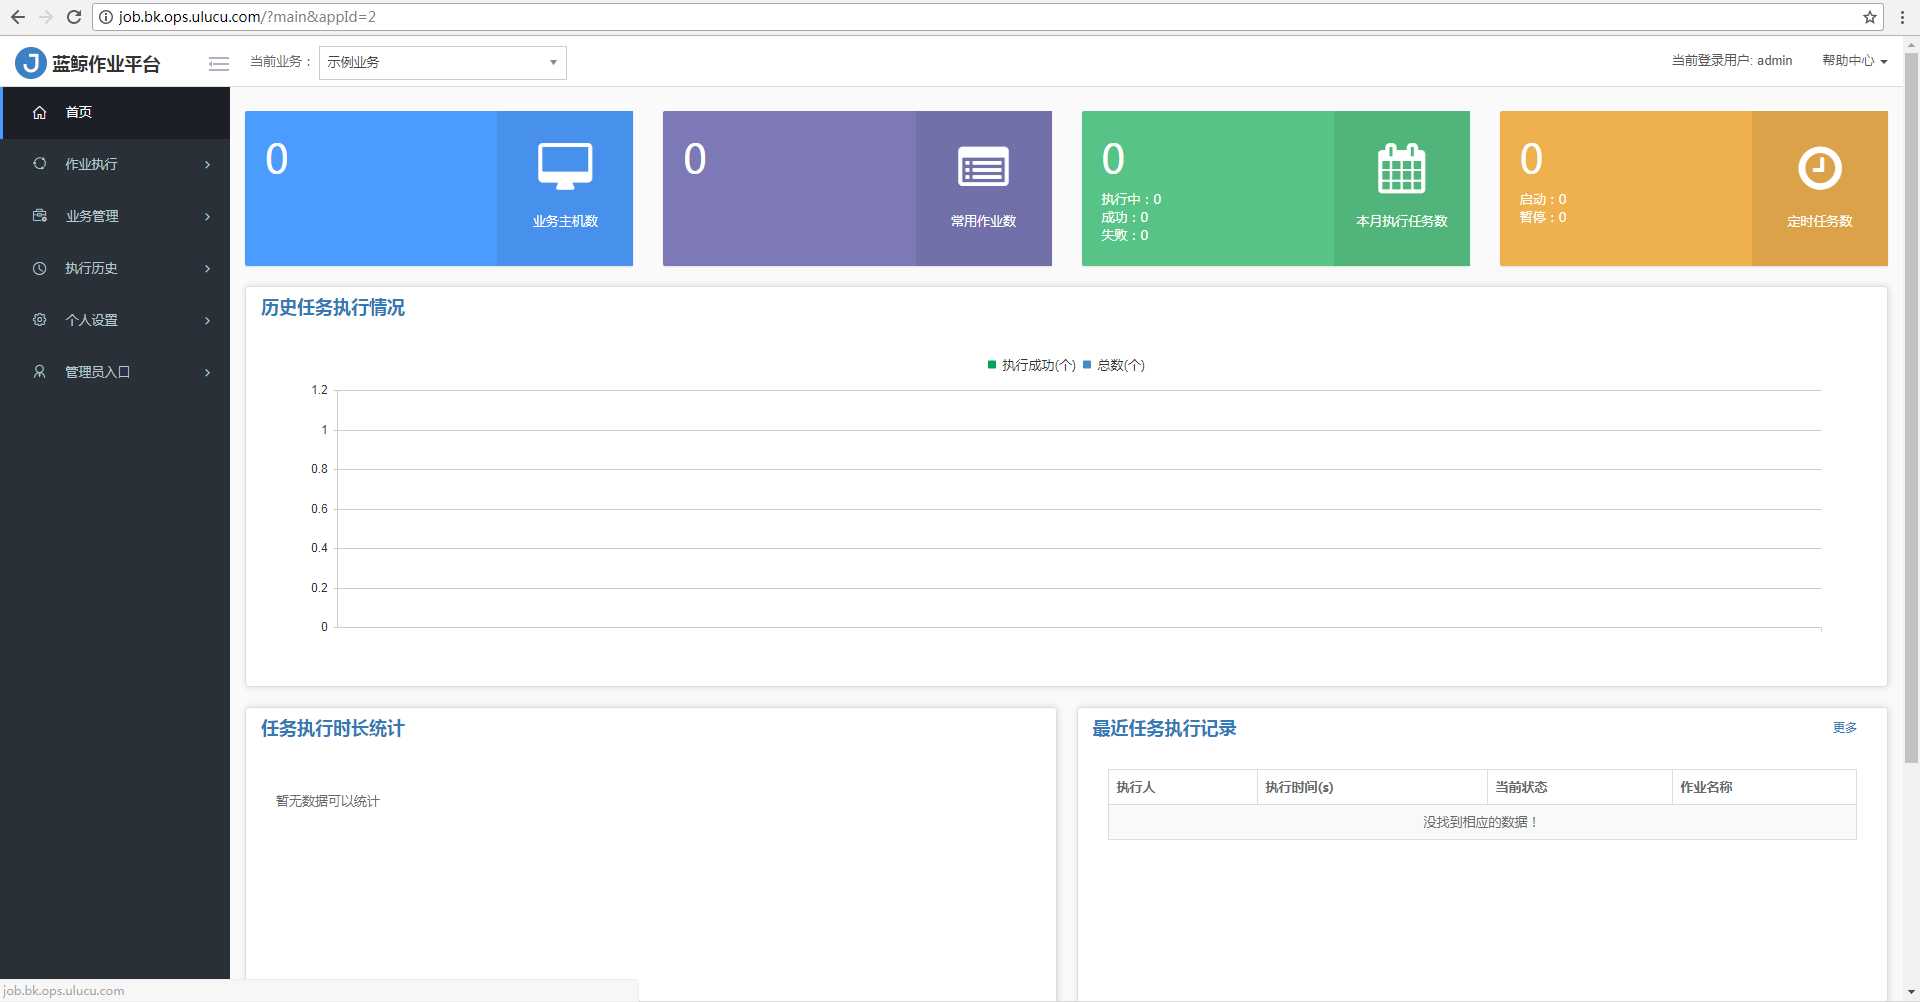Expand 业务管理 submenu chevron
The height and width of the screenshot is (1002, 1920).
pyautogui.click(x=207, y=216)
